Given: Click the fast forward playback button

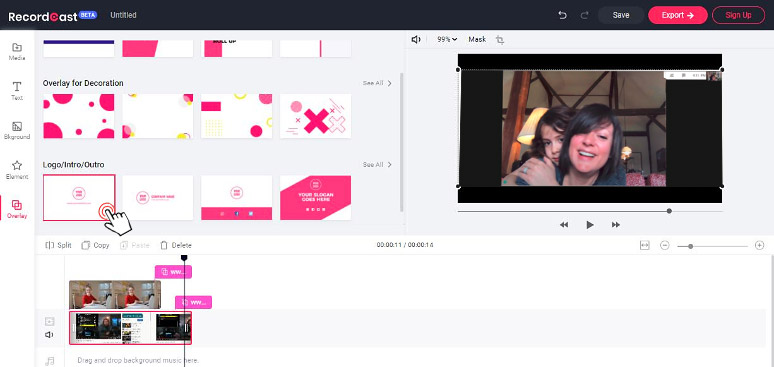Looking at the screenshot, I should point(616,225).
